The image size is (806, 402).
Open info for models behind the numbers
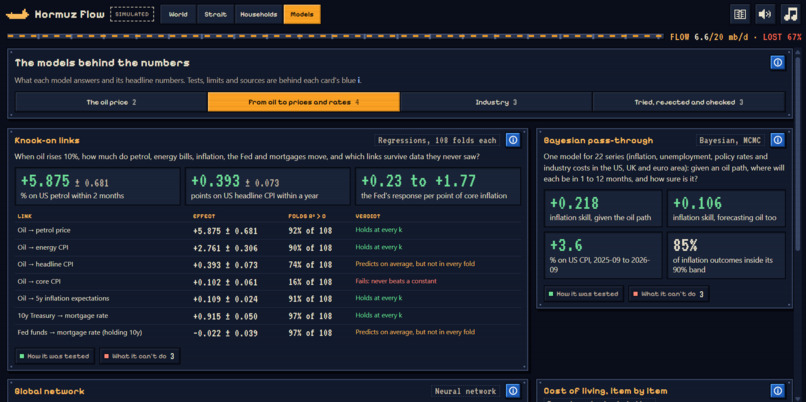(778, 63)
